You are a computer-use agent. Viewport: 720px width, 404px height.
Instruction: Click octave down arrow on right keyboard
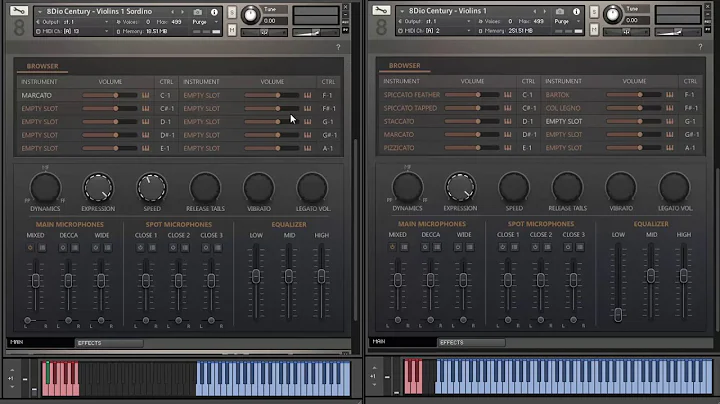tap(374, 385)
